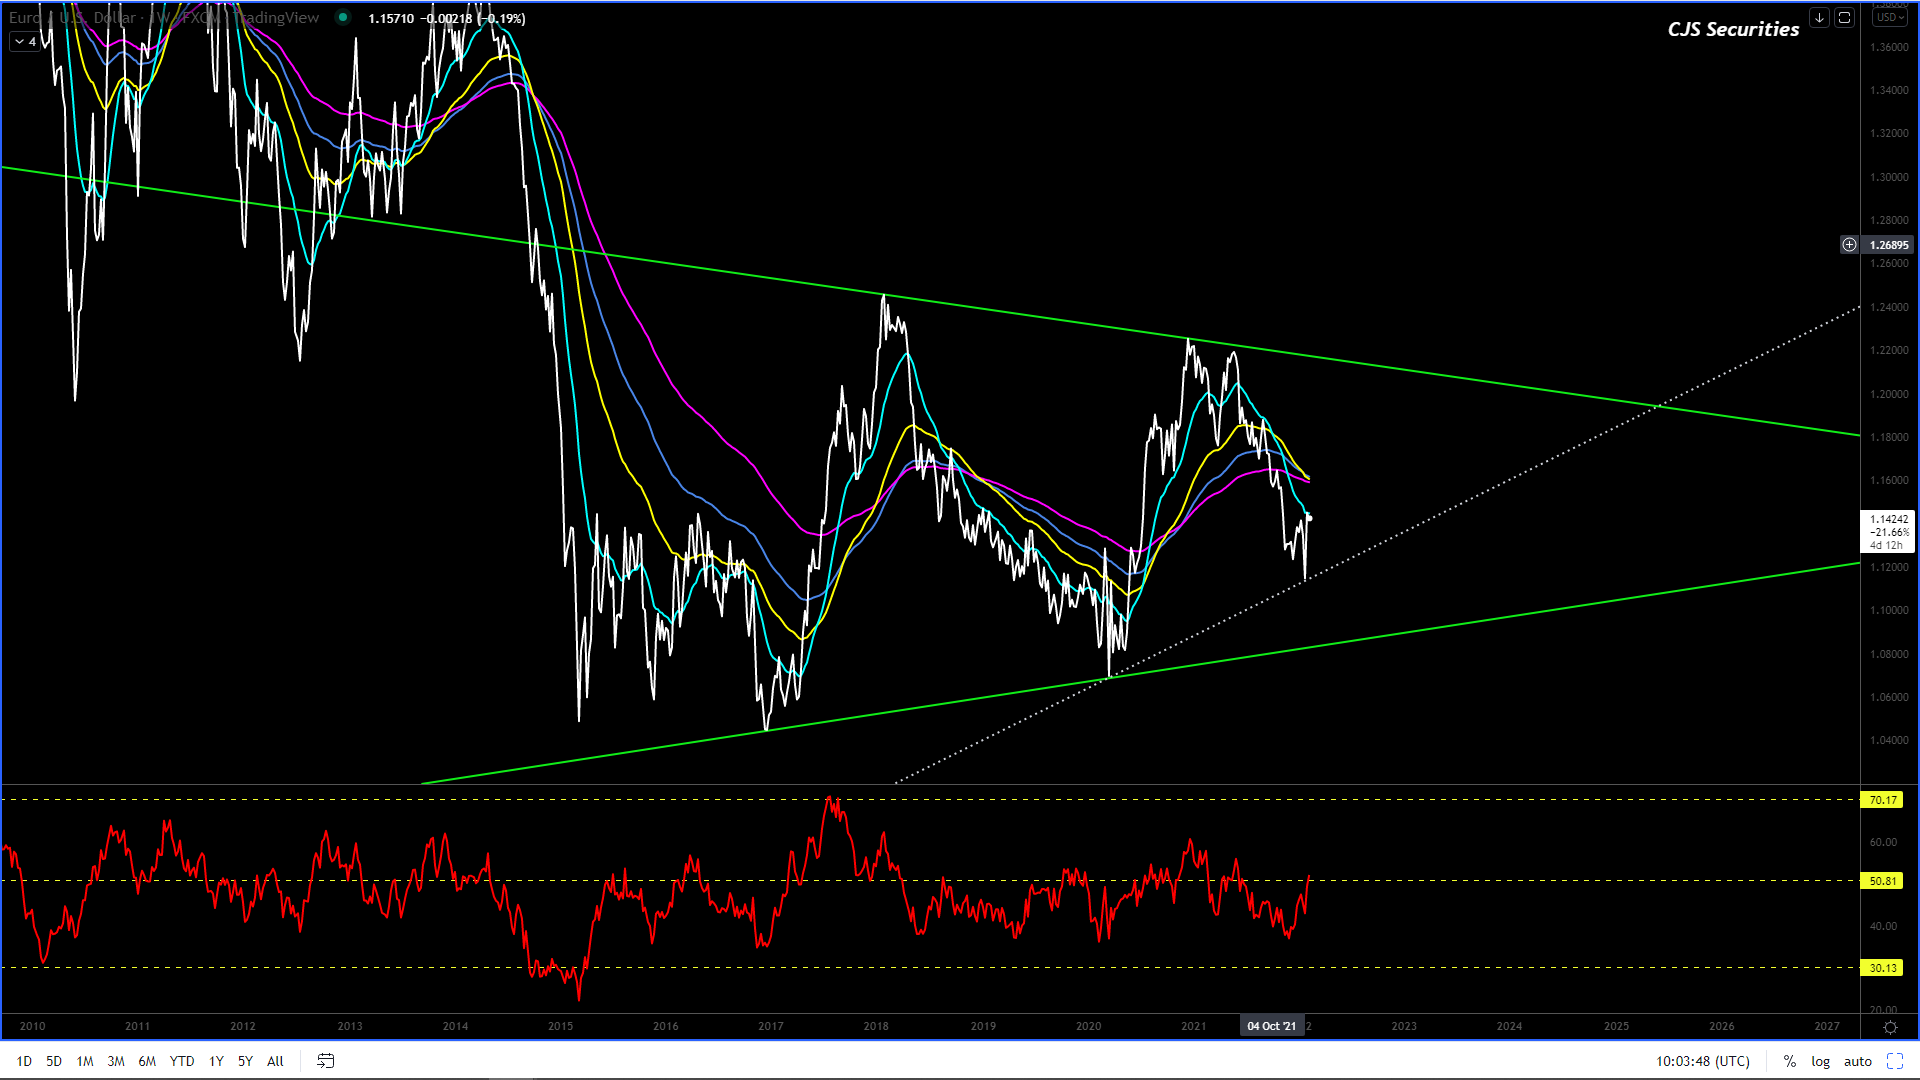Select the 5Y date range

(245, 1061)
